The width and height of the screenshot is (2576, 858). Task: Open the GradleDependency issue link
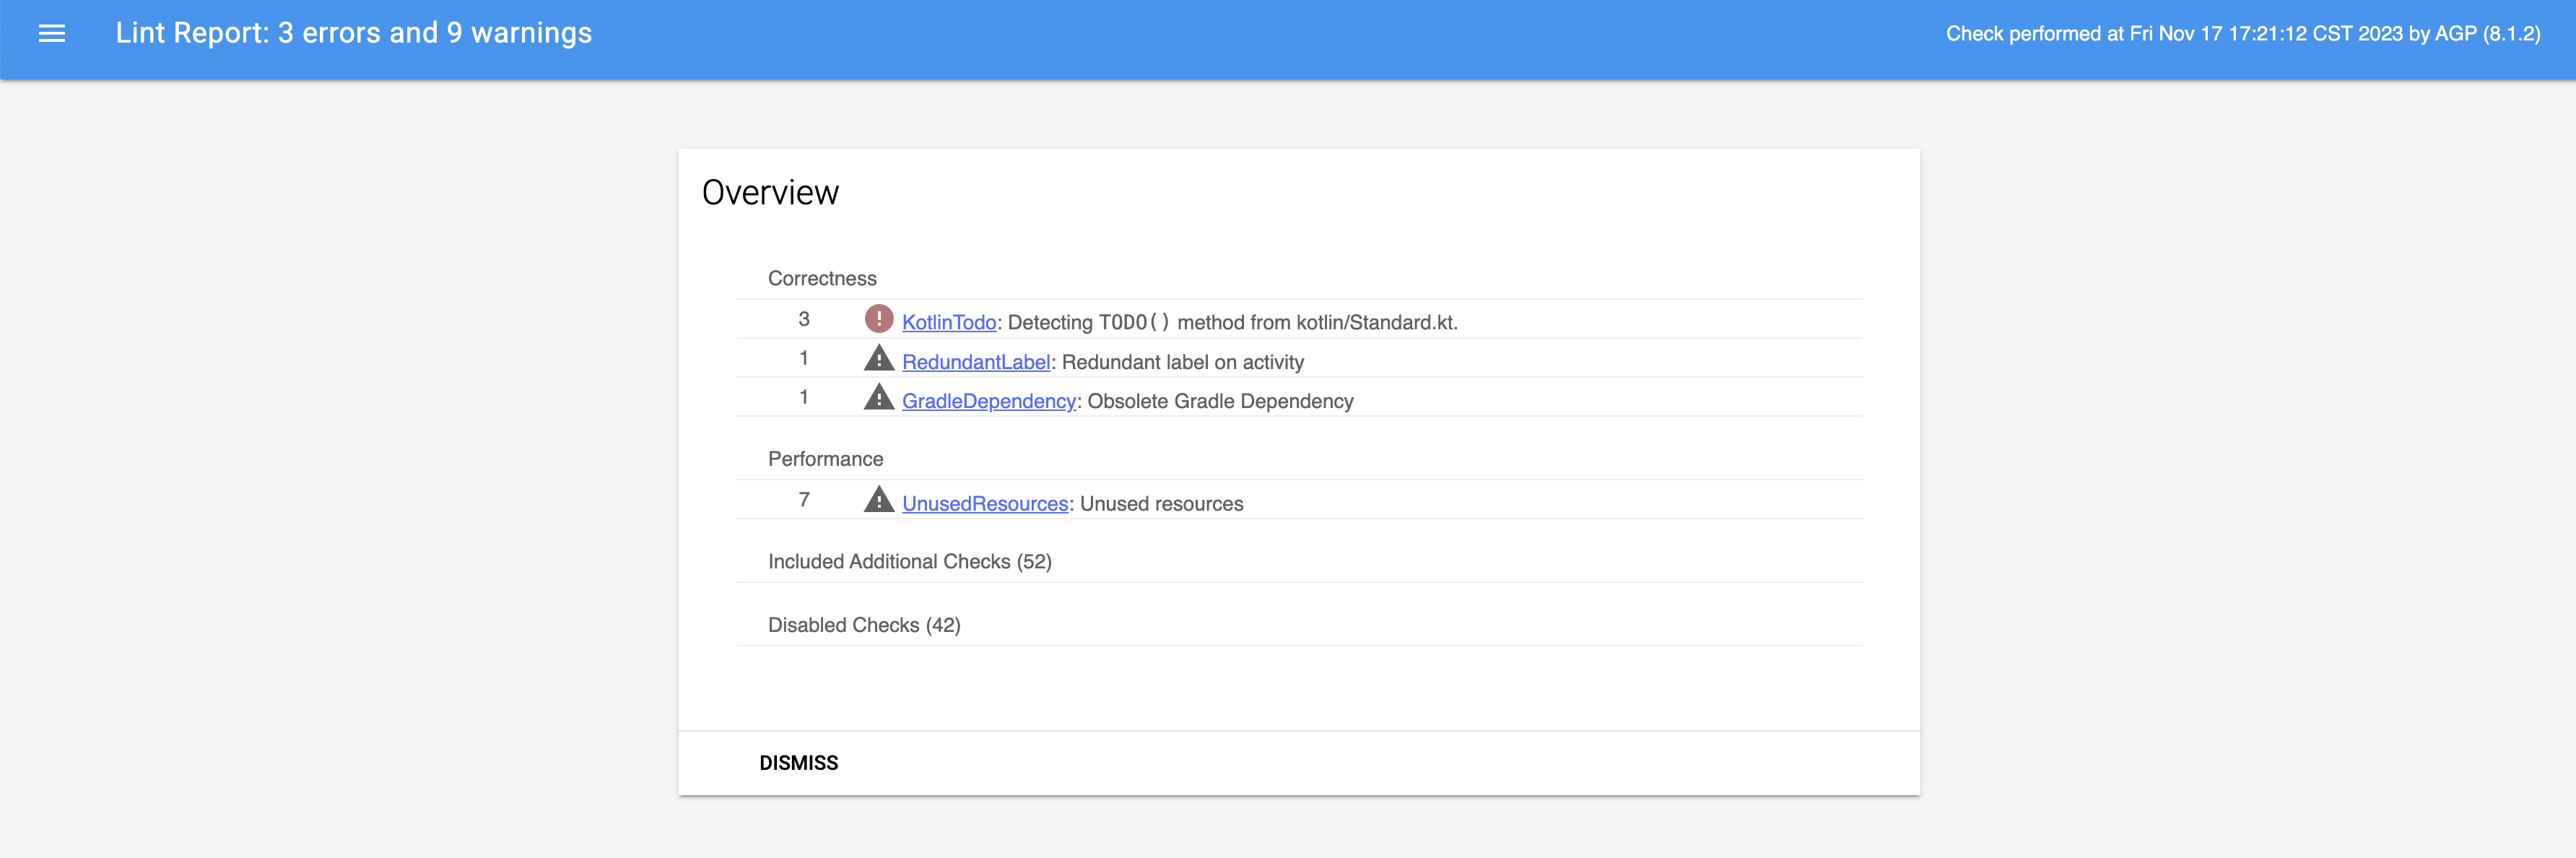988,401
